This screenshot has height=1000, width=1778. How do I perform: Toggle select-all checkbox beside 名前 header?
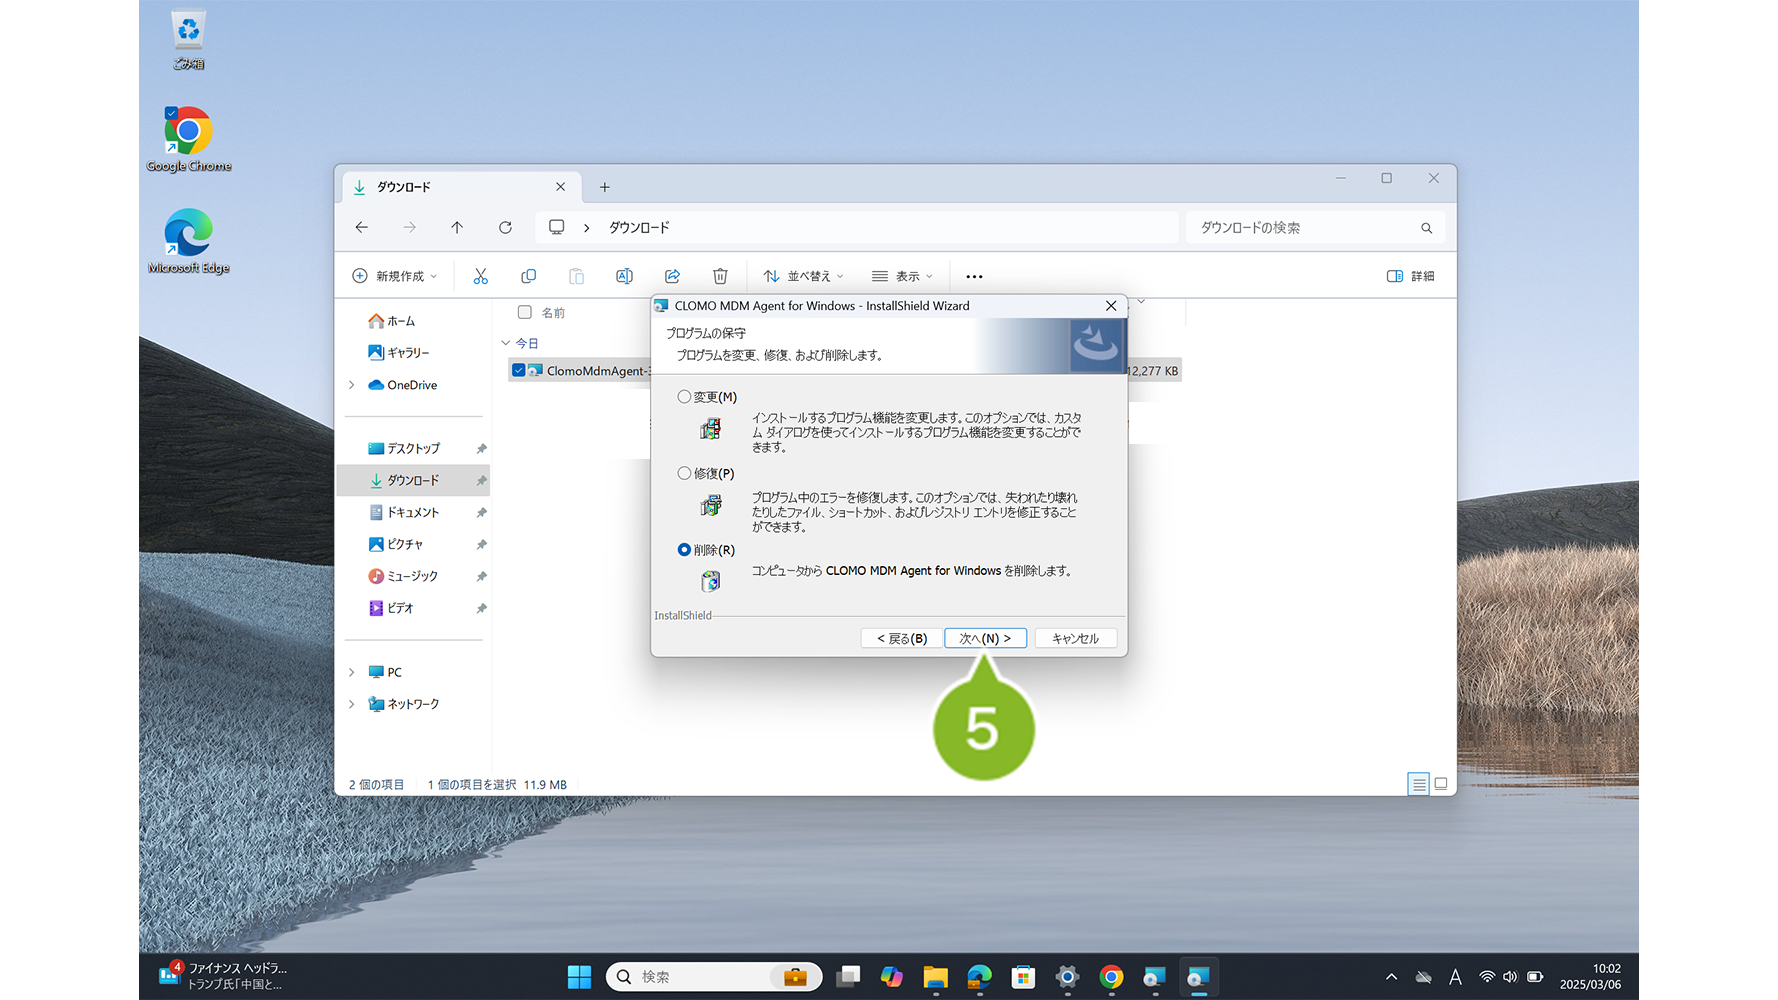[x=525, y=312]
